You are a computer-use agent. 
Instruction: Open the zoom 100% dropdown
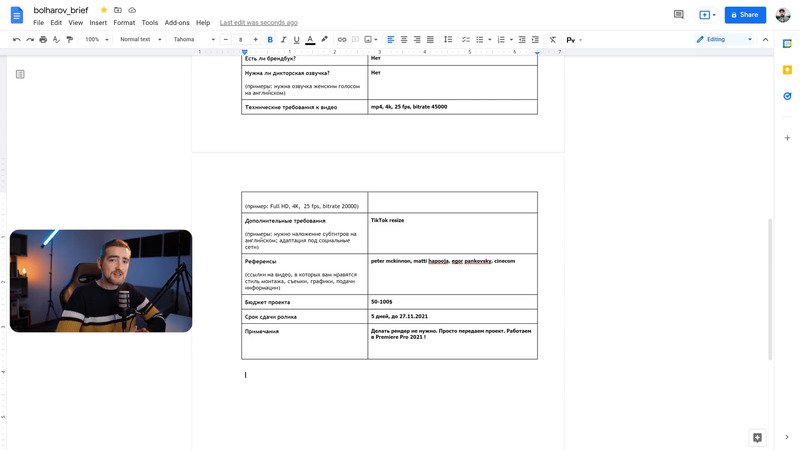[96, 39]
